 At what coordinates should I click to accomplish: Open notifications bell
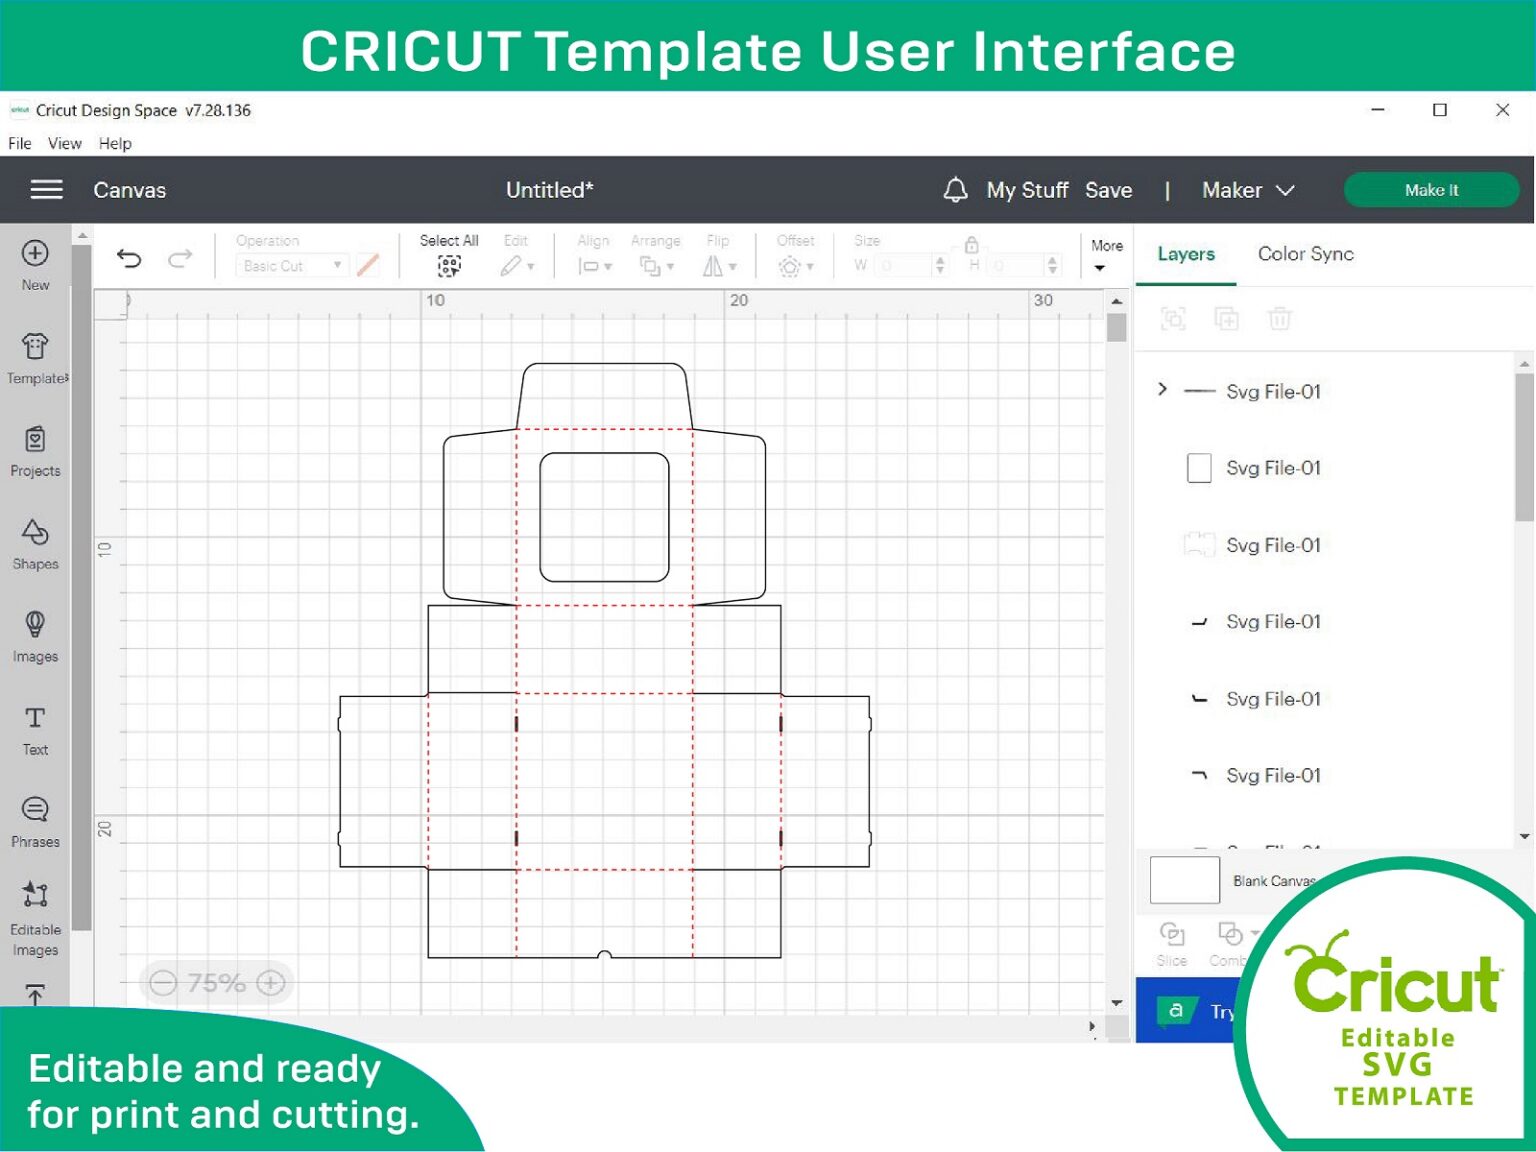pyautogui.click(x=955, y=189)
